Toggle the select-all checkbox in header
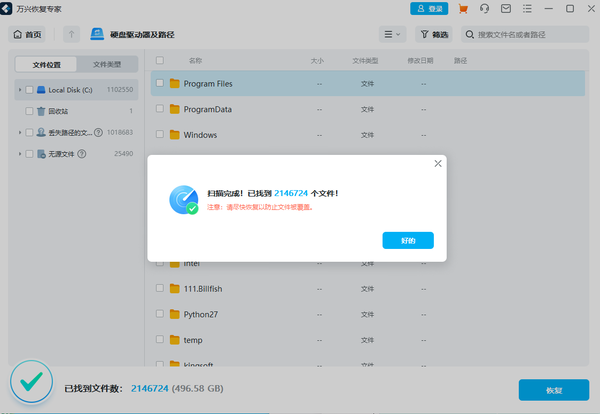The image size is (600, 414). (x=160, y=61)
